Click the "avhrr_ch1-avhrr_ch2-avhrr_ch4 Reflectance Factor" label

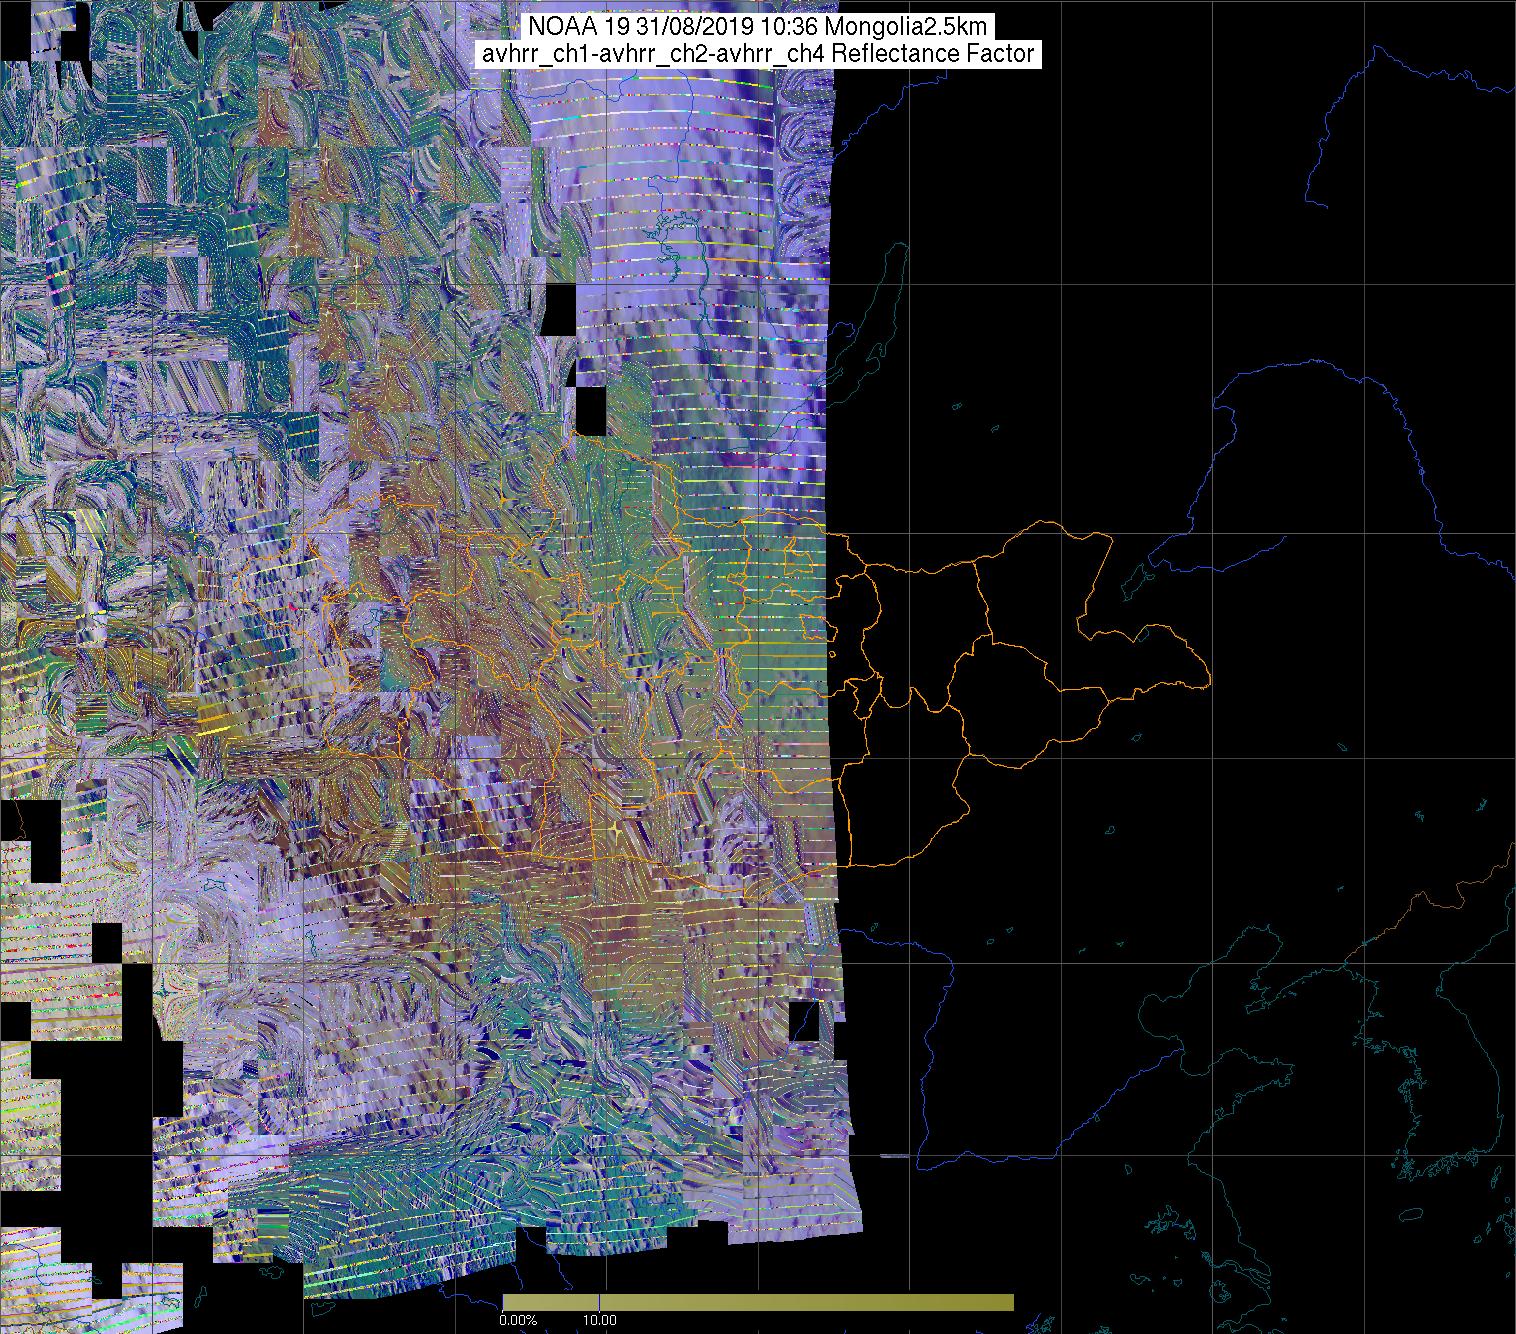(x=758, y=54)
